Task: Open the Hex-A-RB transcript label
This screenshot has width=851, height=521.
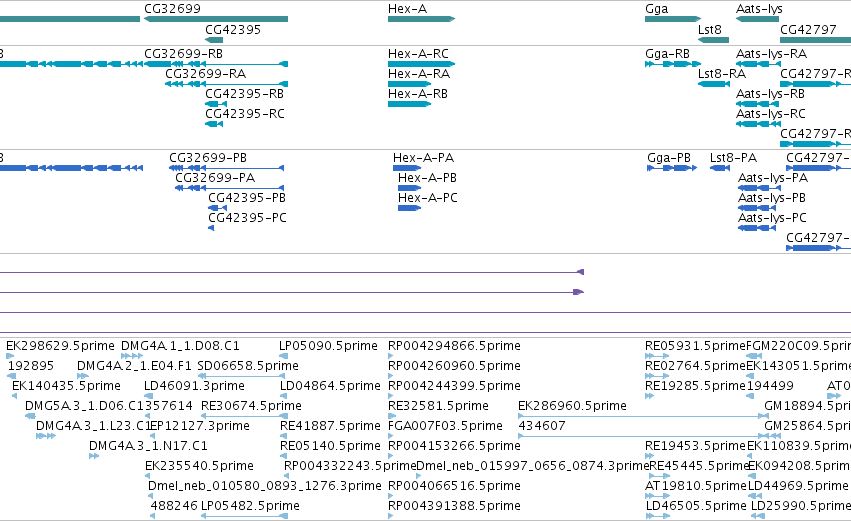Action: click(417, 94)
